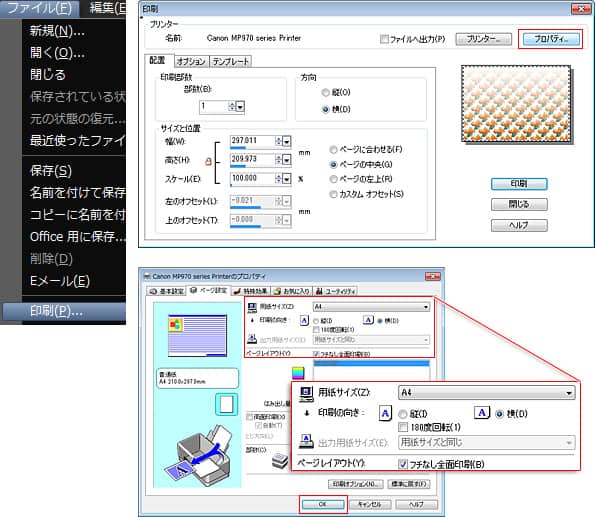Switch to the オプション tab
The width and height of the screenshot is (597, 517).
point(191,61)
